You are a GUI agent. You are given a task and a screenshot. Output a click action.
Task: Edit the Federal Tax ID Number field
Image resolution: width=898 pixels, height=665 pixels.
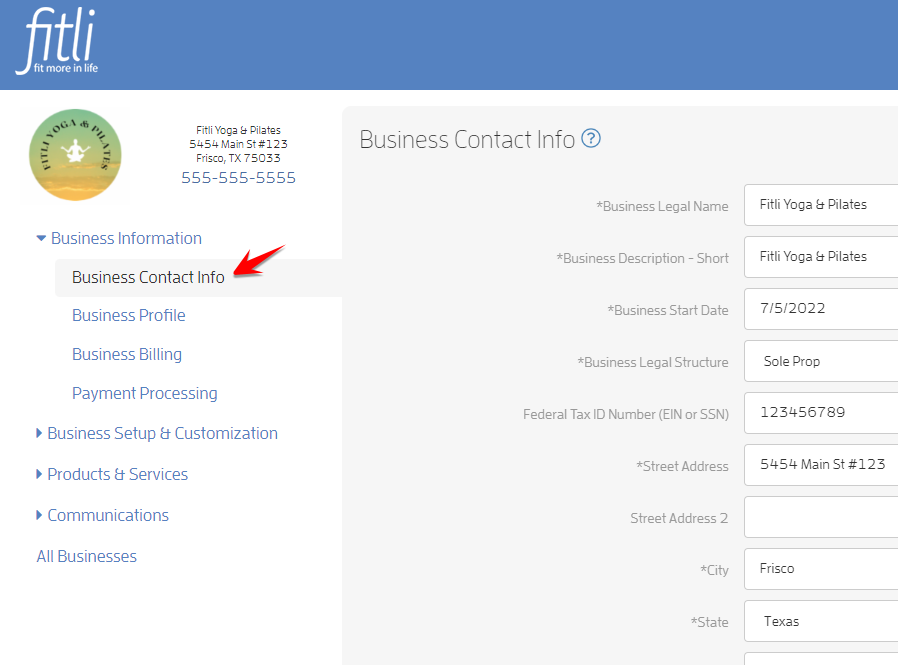pos(821,413)
